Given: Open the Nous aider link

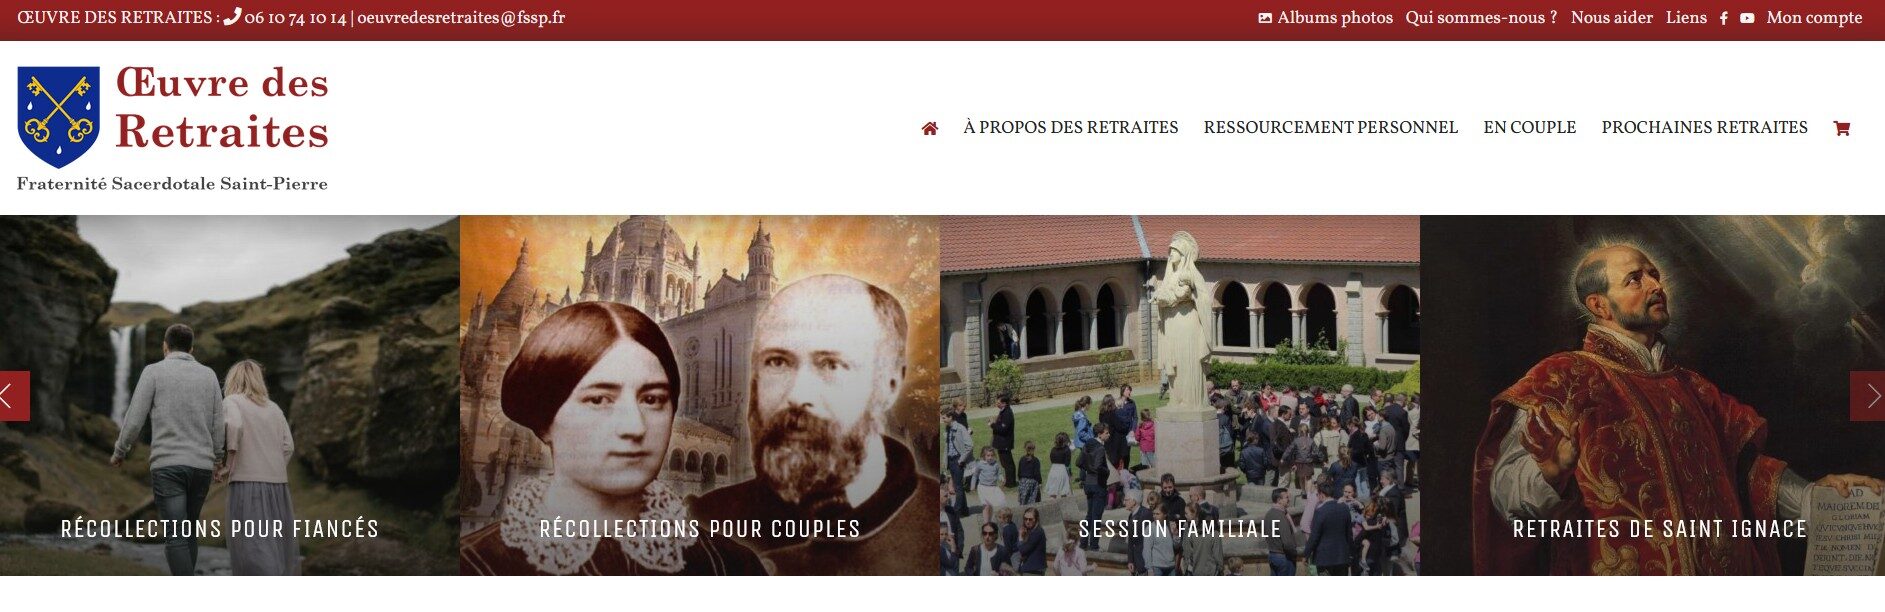Looking at the screenshot, I should [x=1611, y=18].
